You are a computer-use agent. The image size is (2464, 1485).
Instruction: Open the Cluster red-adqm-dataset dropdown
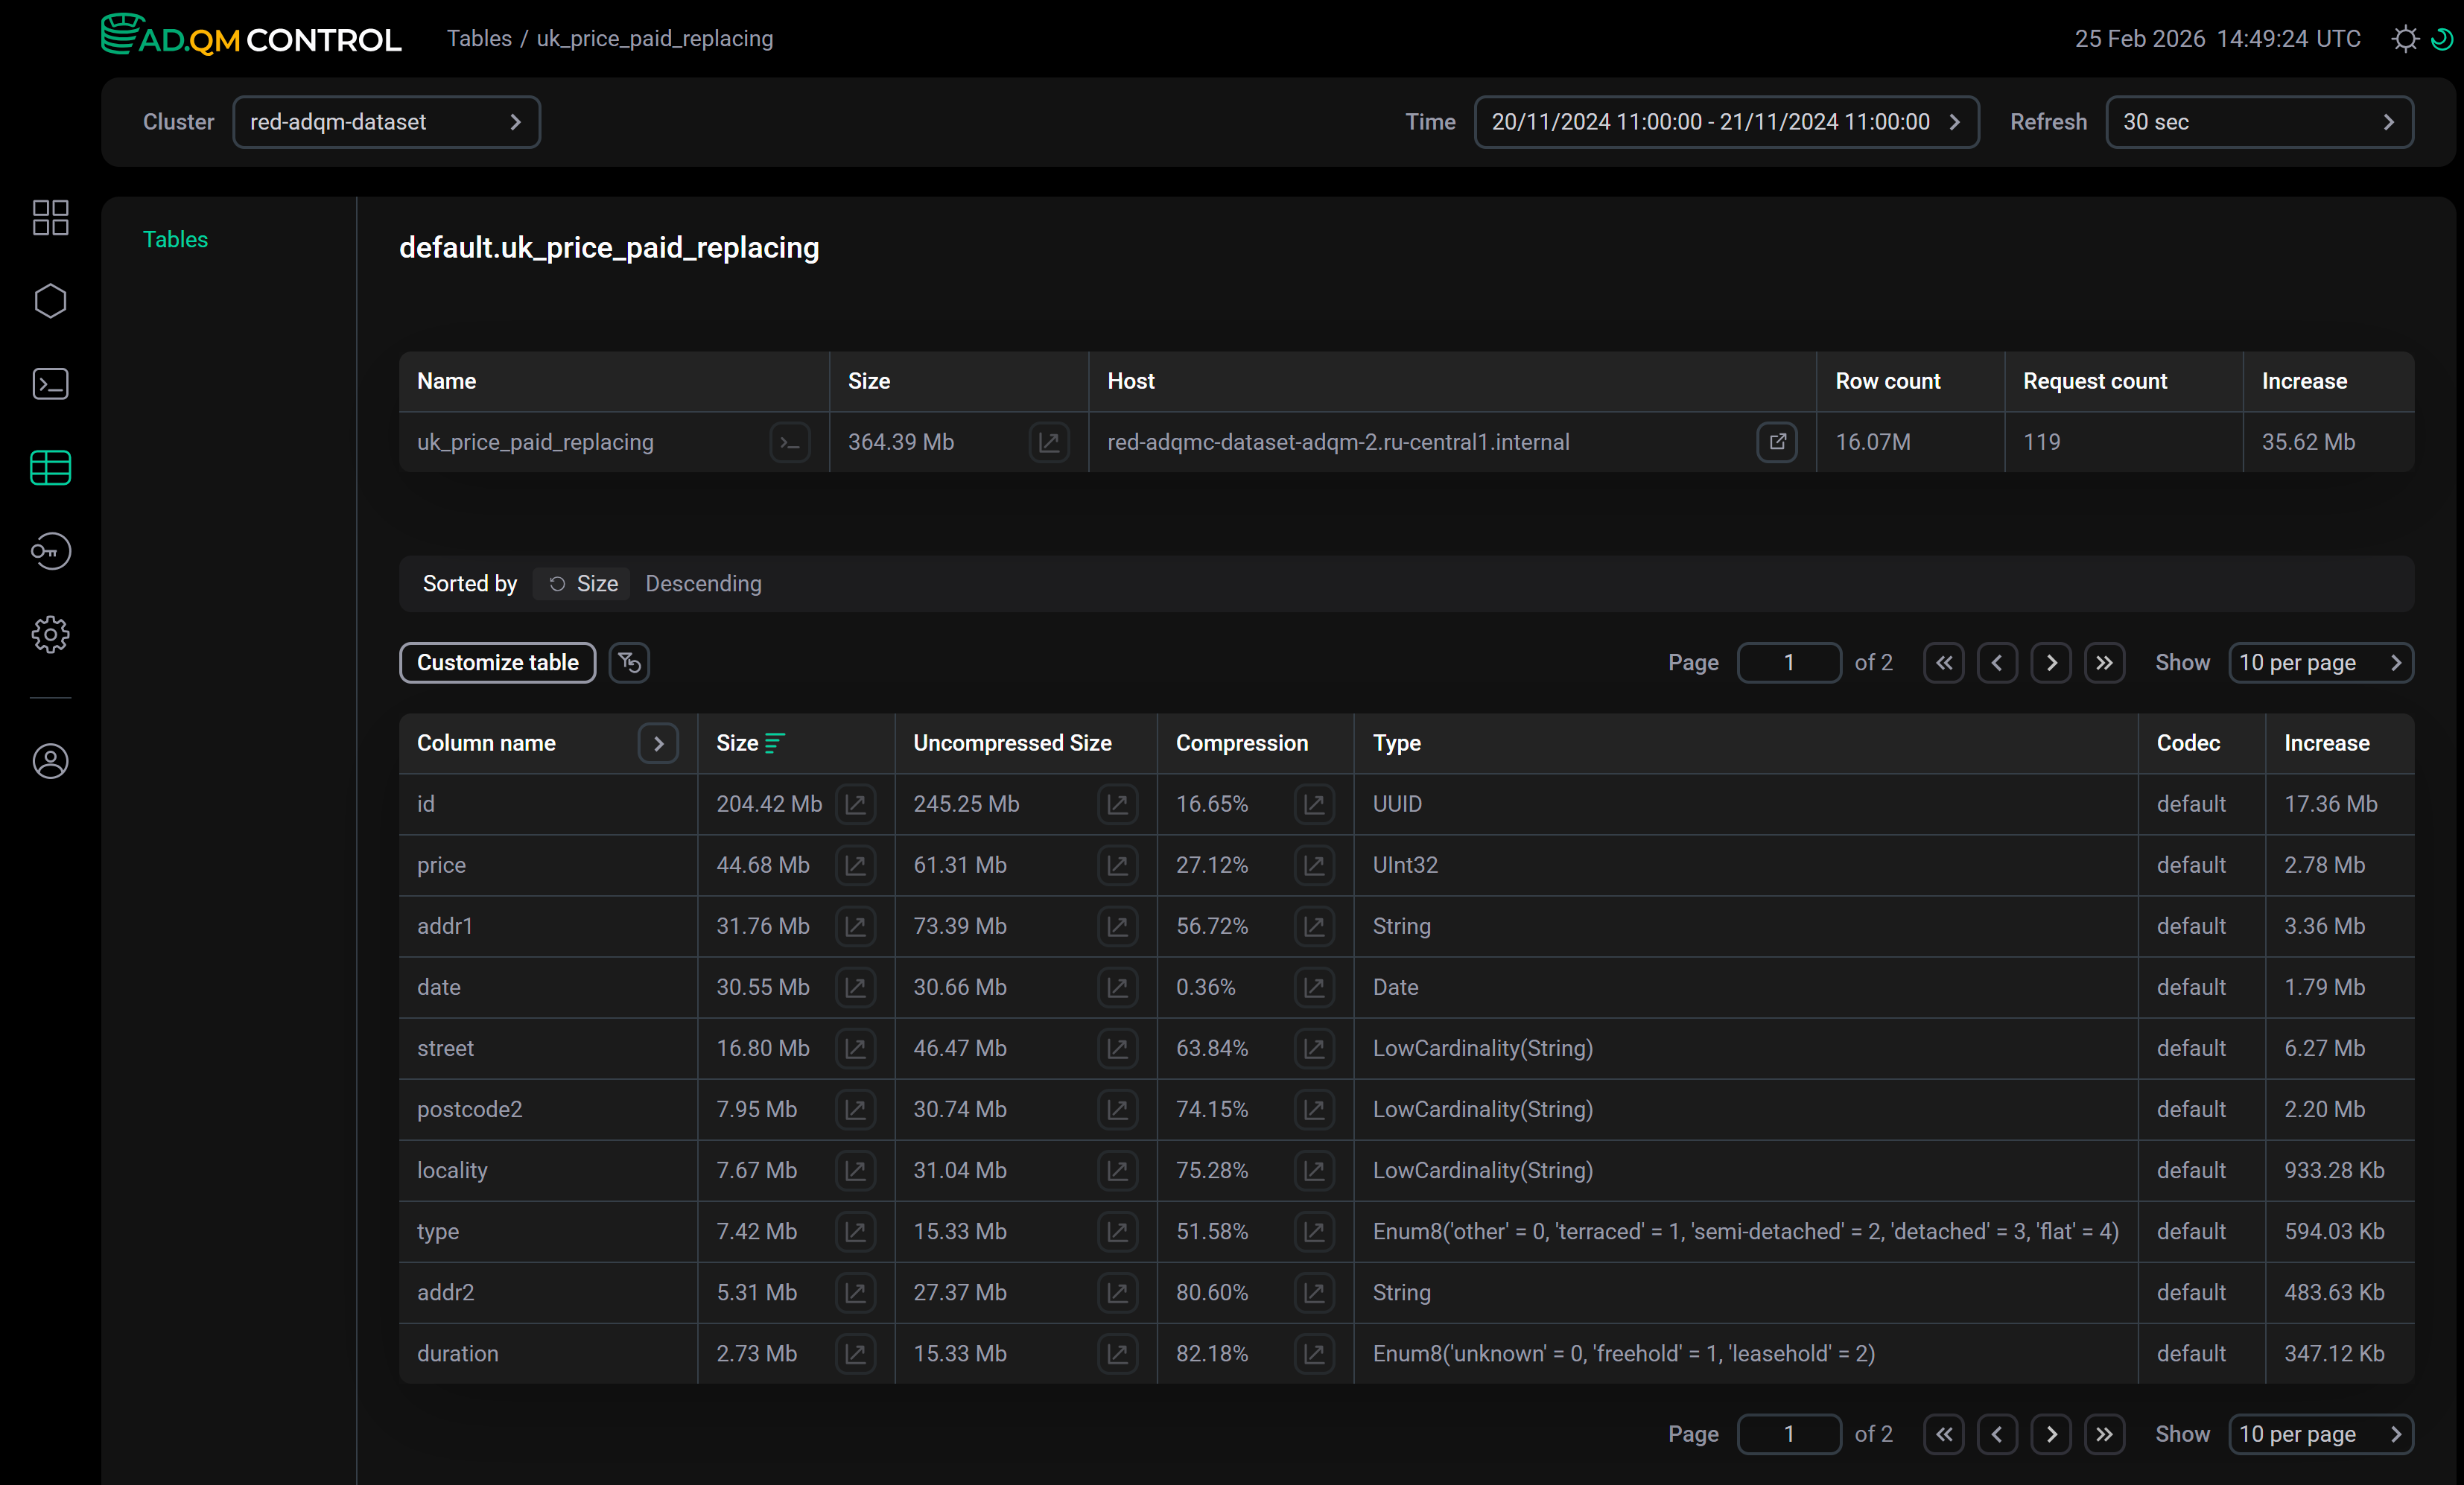(x=386, y=122)
